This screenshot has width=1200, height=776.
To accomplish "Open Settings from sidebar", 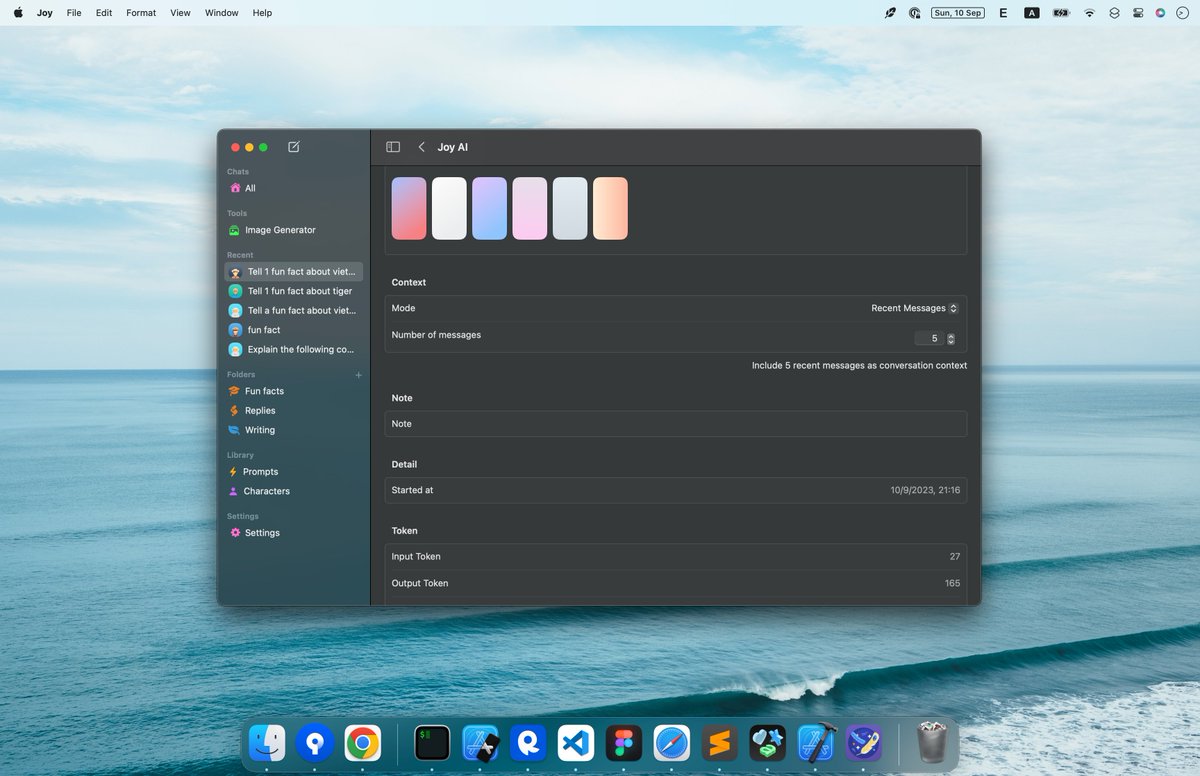I will coord(294,533).
